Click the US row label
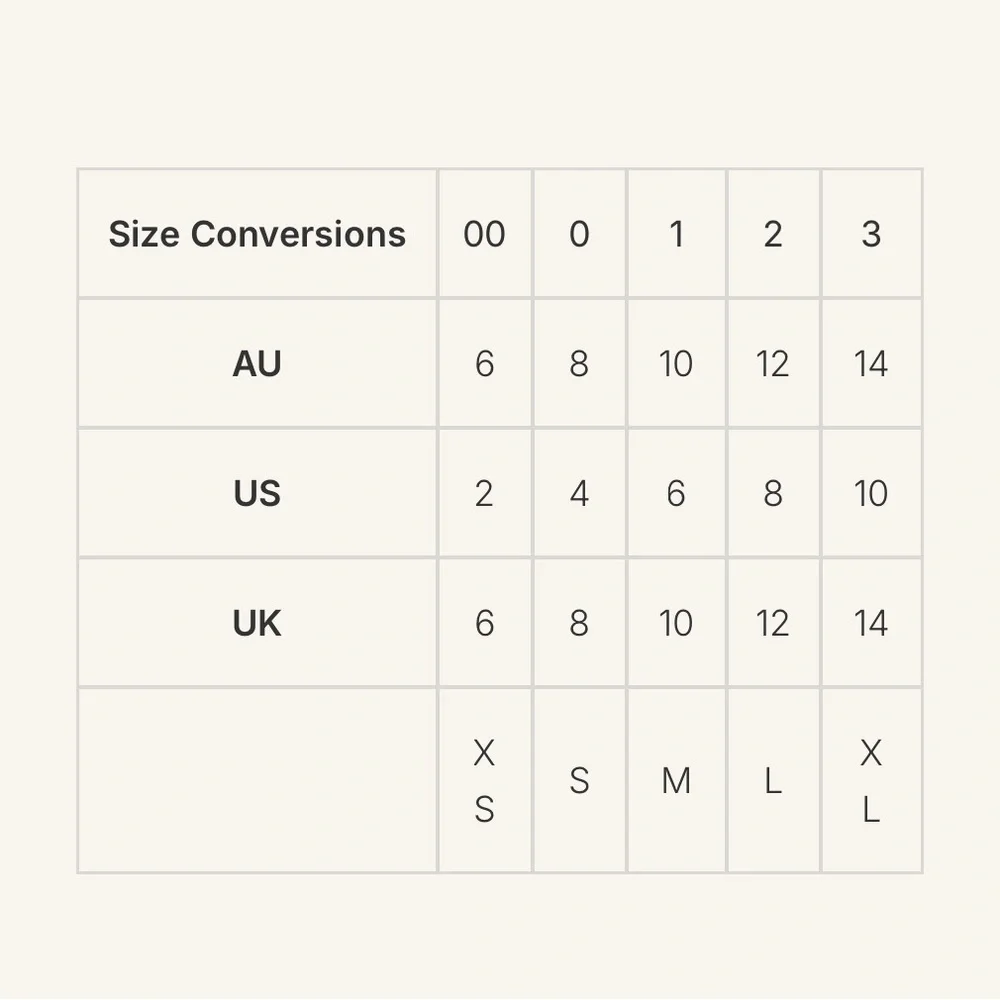This screenshot has height=1000, width=1000. pos(257,494)
